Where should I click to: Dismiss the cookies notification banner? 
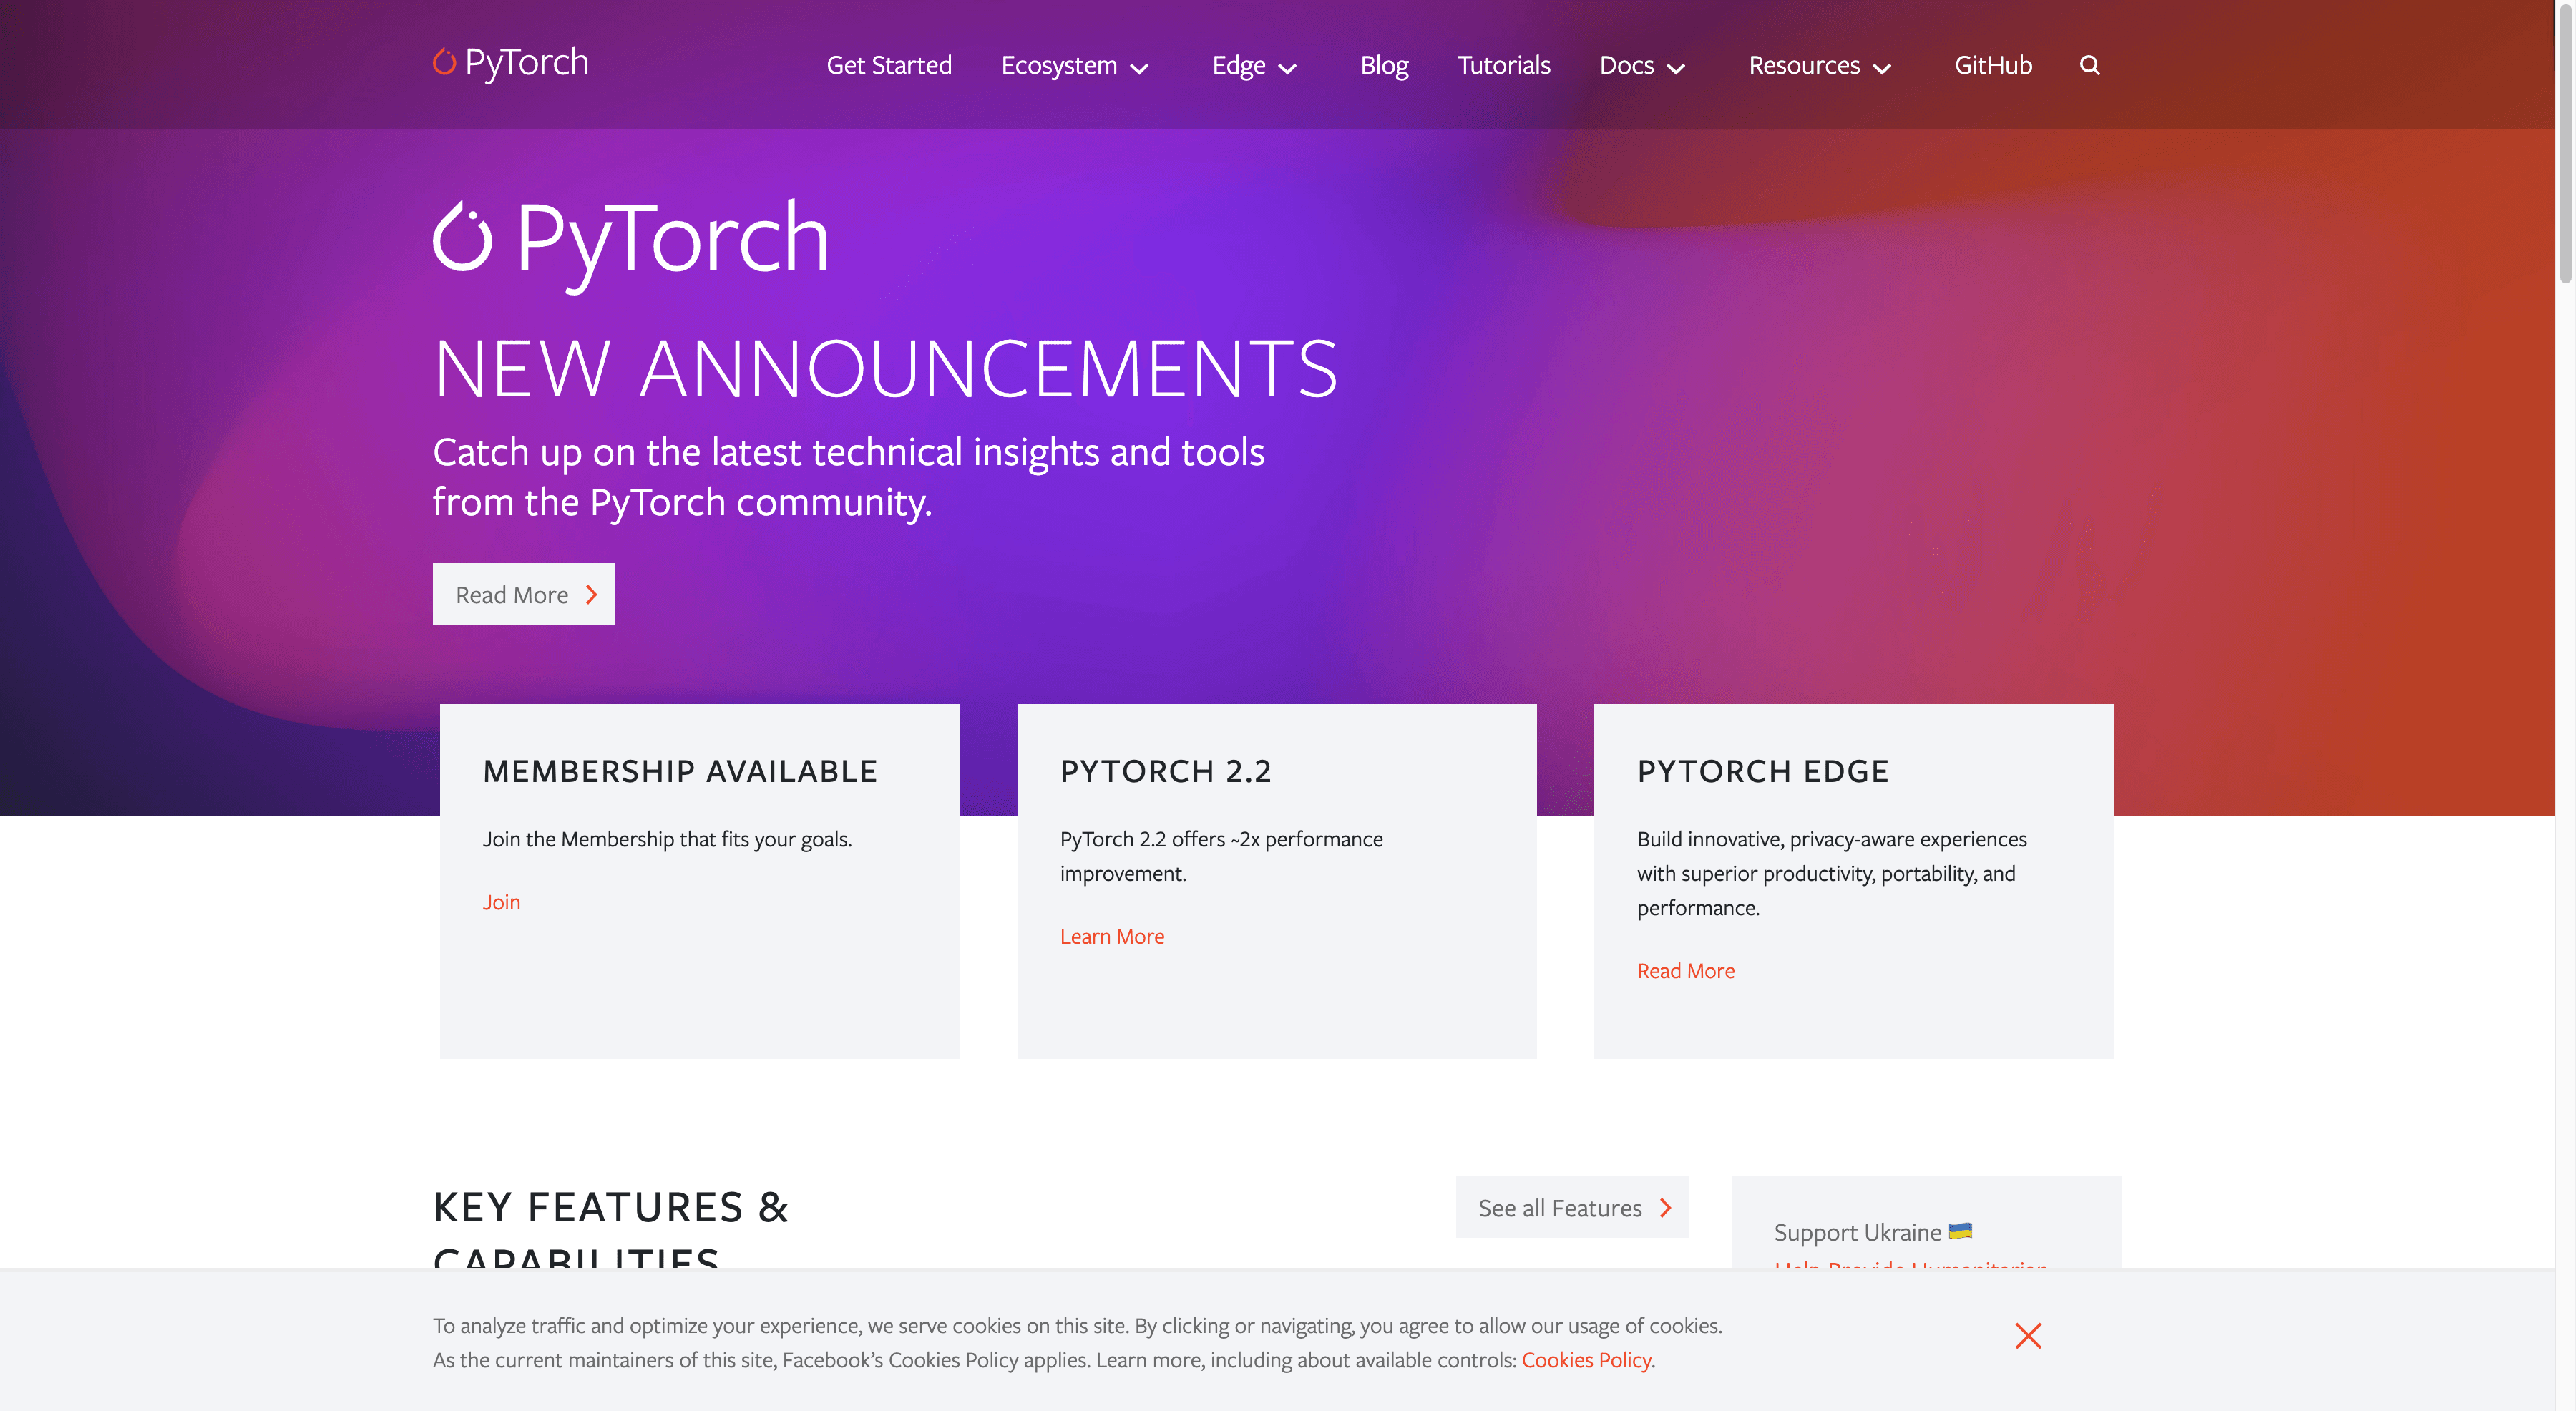pyautogui.click(x=2027, y=1337)
